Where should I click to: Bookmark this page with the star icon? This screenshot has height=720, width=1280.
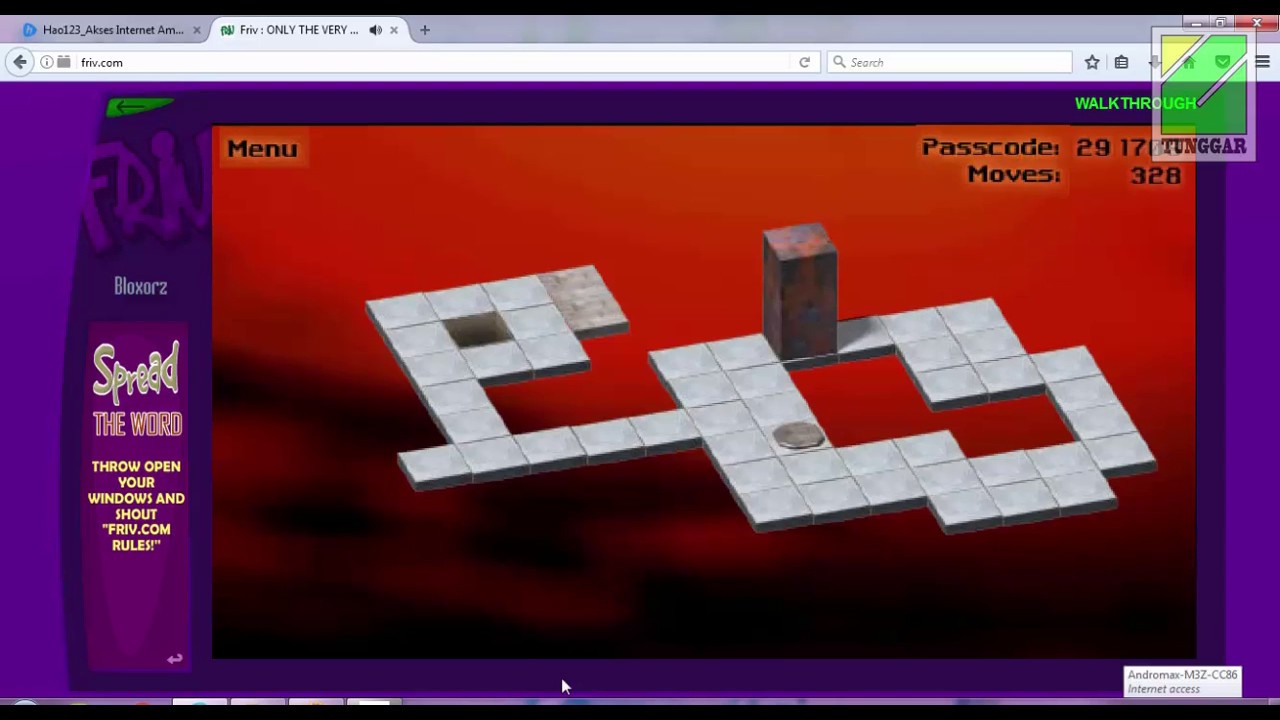[x=1092, y=62]
